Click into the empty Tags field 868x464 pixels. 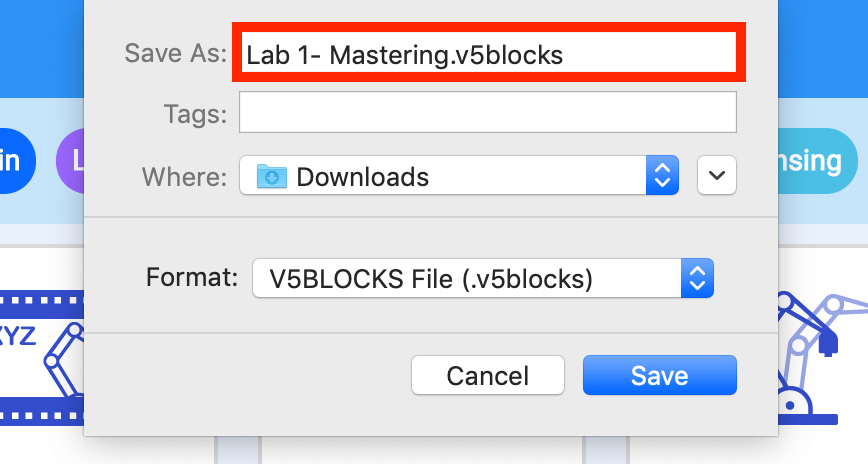pyautogui.click(x=488, y=112)
